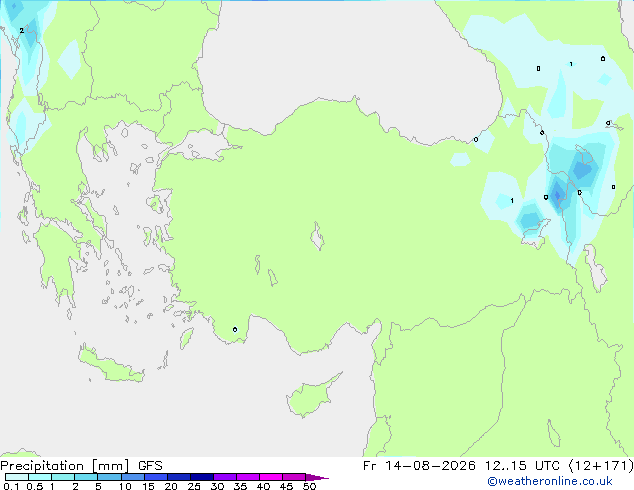
Task: Click the 30–35 mm purple legend swatch
Action: (224, 477)
